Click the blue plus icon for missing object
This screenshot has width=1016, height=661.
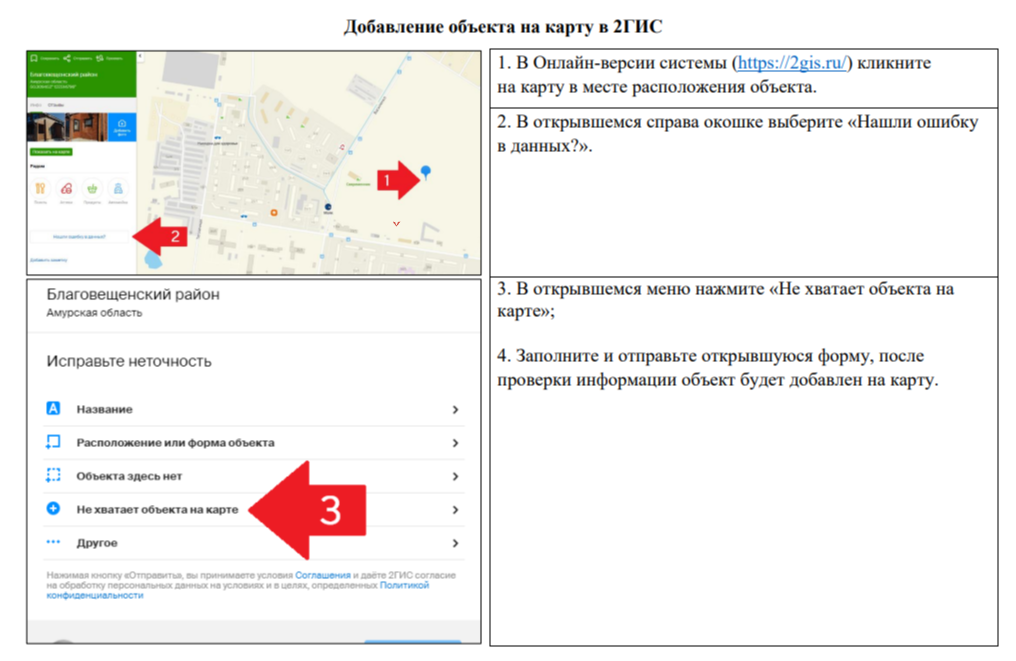point(53,509)
